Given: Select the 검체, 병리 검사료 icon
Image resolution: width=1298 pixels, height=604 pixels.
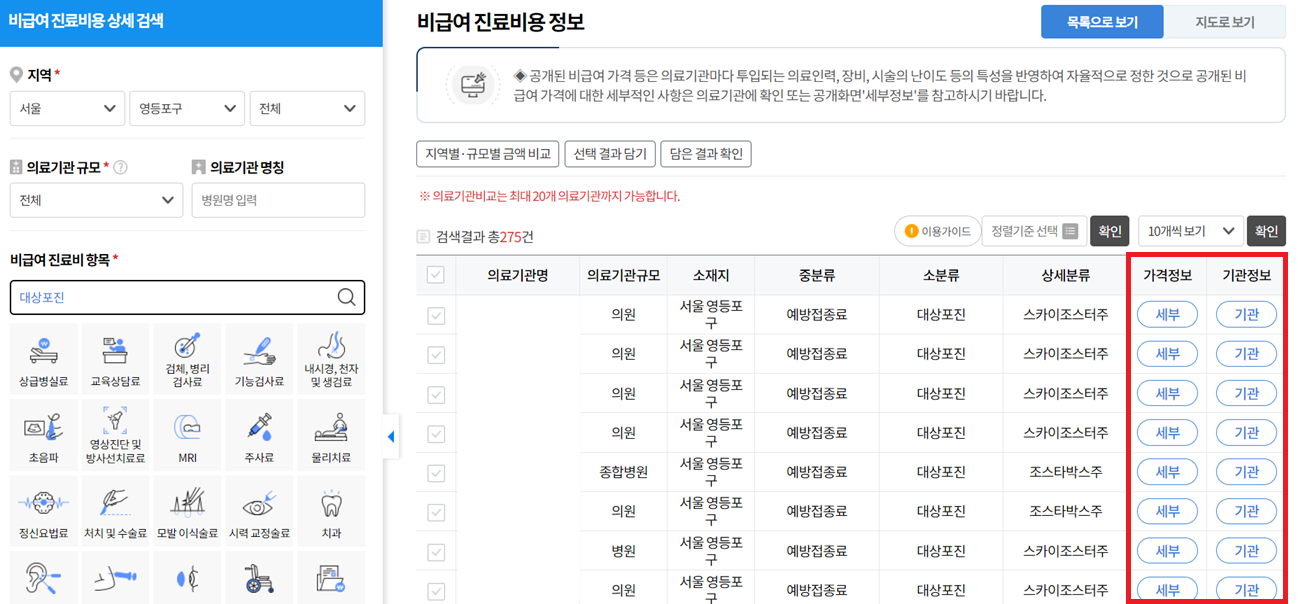Looking at the screenshot, I should click(x=187, y=357).
